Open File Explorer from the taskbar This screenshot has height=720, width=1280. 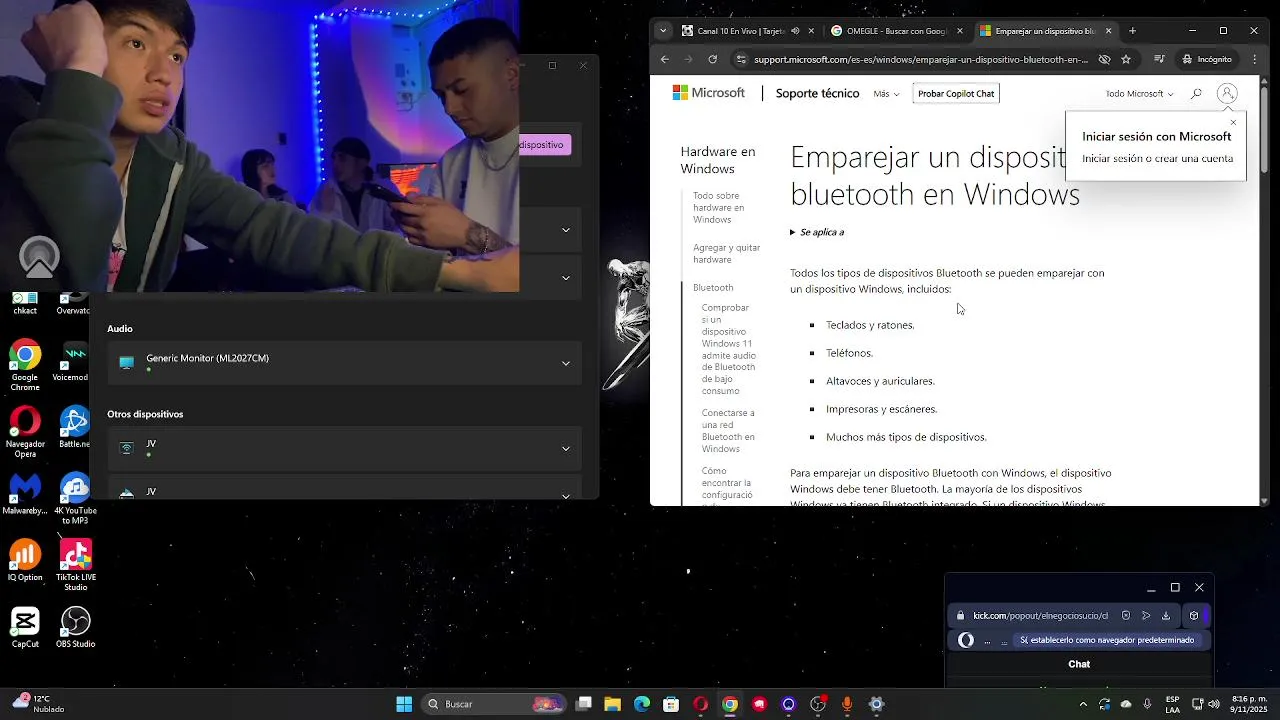(612, 704)
